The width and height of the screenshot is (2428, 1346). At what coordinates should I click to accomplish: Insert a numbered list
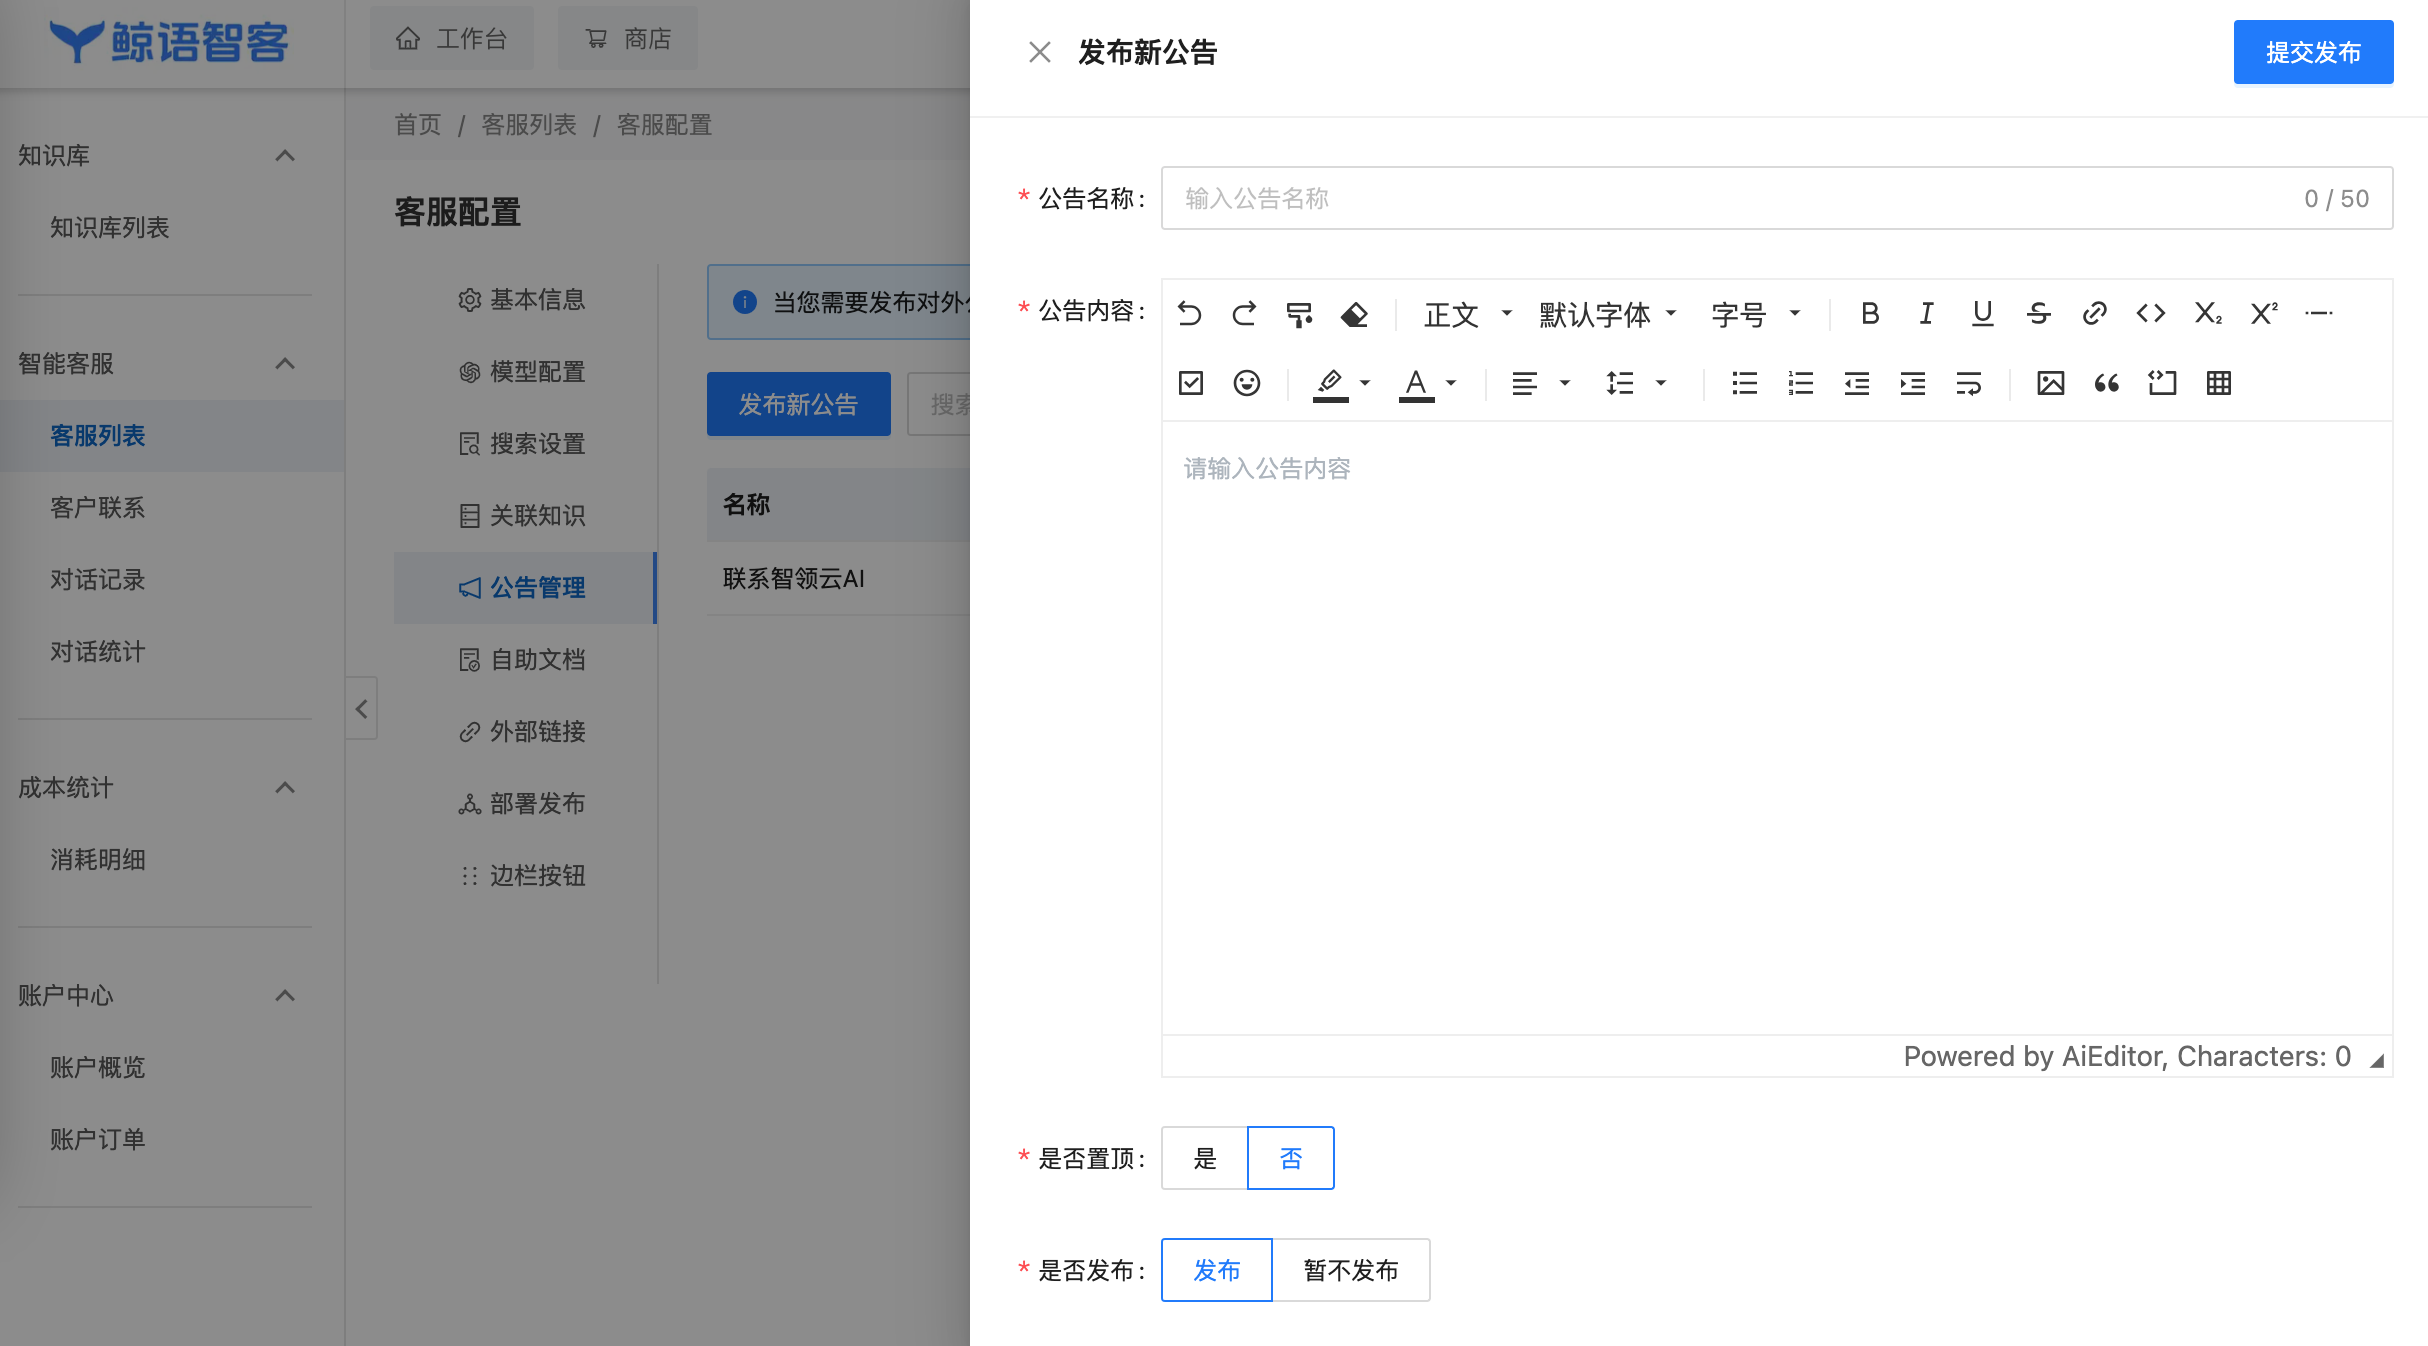click(1801, 383)
